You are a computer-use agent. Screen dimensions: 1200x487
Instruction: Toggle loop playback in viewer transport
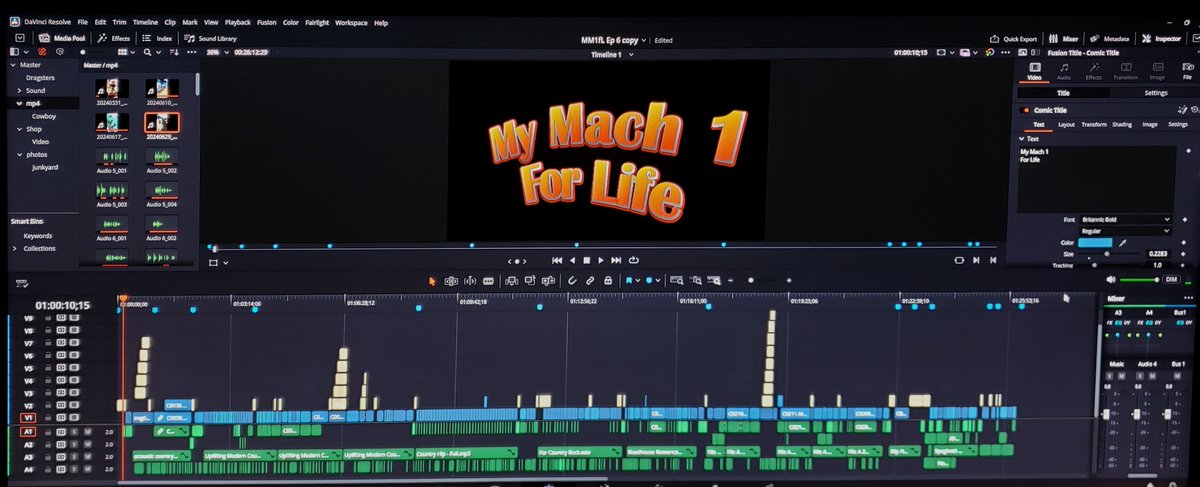coord(633,260)
